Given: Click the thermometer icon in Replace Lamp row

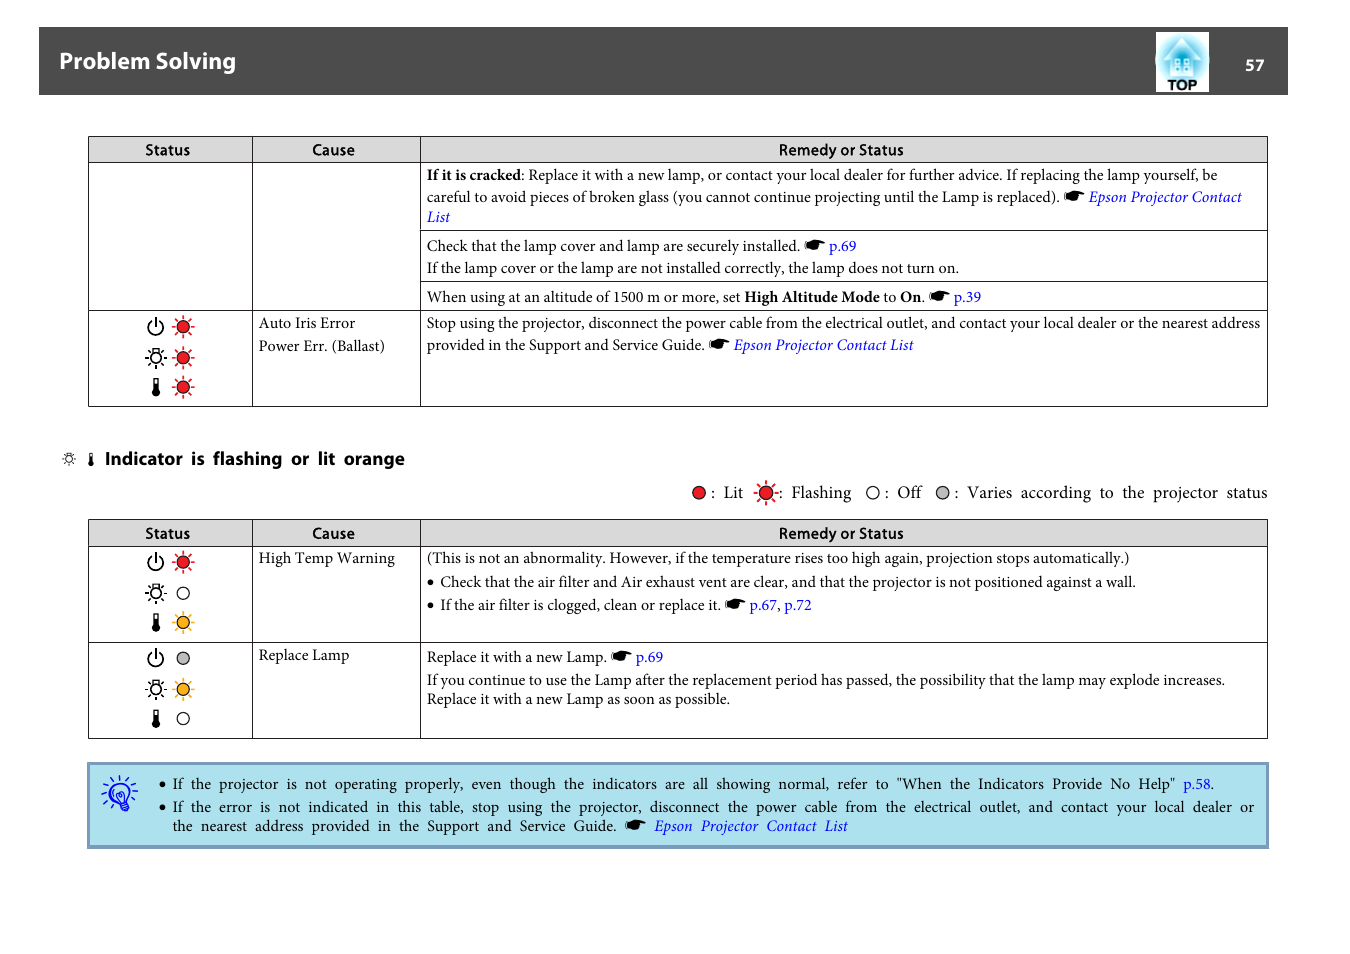Looking at the screenshot, I should pos(155,718).
